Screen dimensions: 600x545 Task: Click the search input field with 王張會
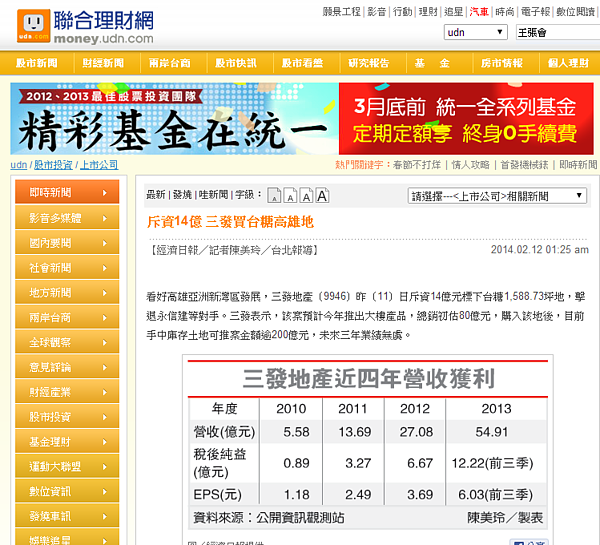(558, 32)
